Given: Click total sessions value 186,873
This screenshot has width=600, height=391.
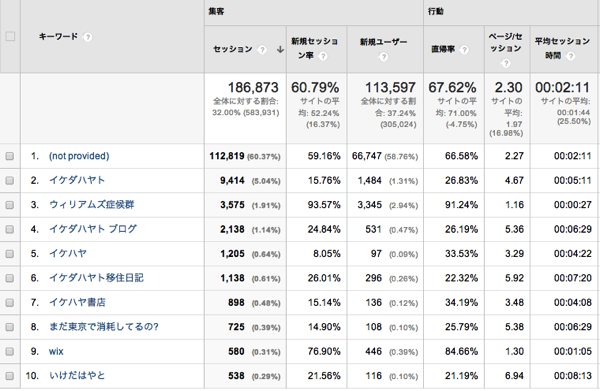Looking at the screenshot, I should point(253,88).
